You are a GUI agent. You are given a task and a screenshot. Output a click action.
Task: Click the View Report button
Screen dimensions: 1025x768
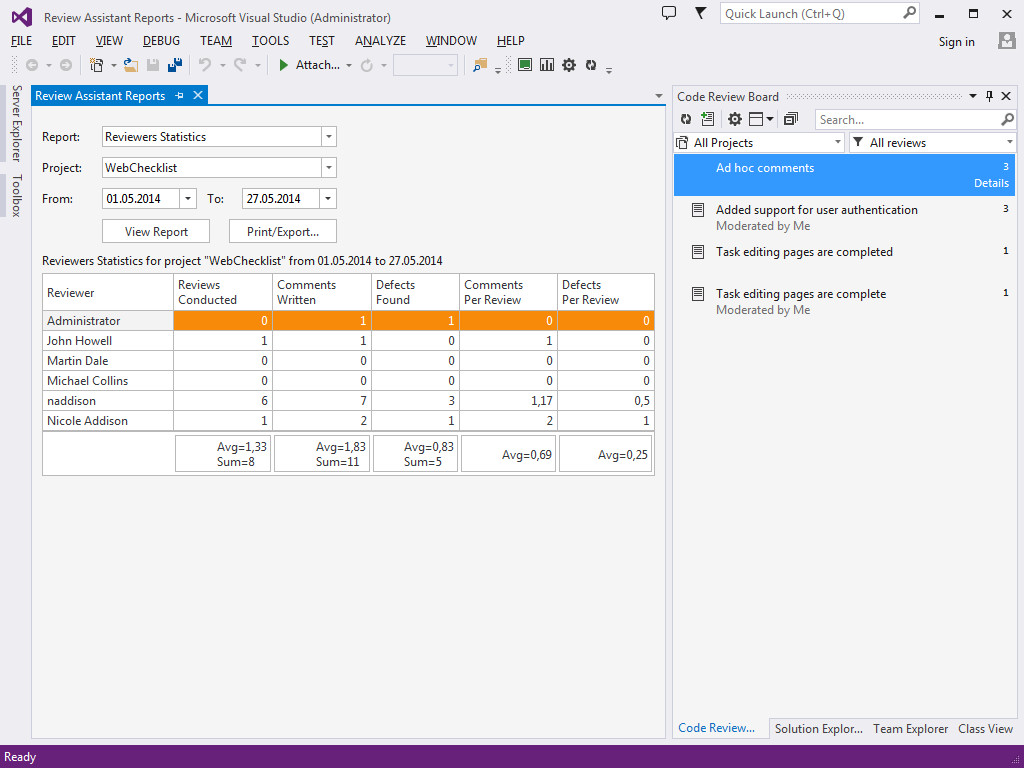(x=156, y=231)
